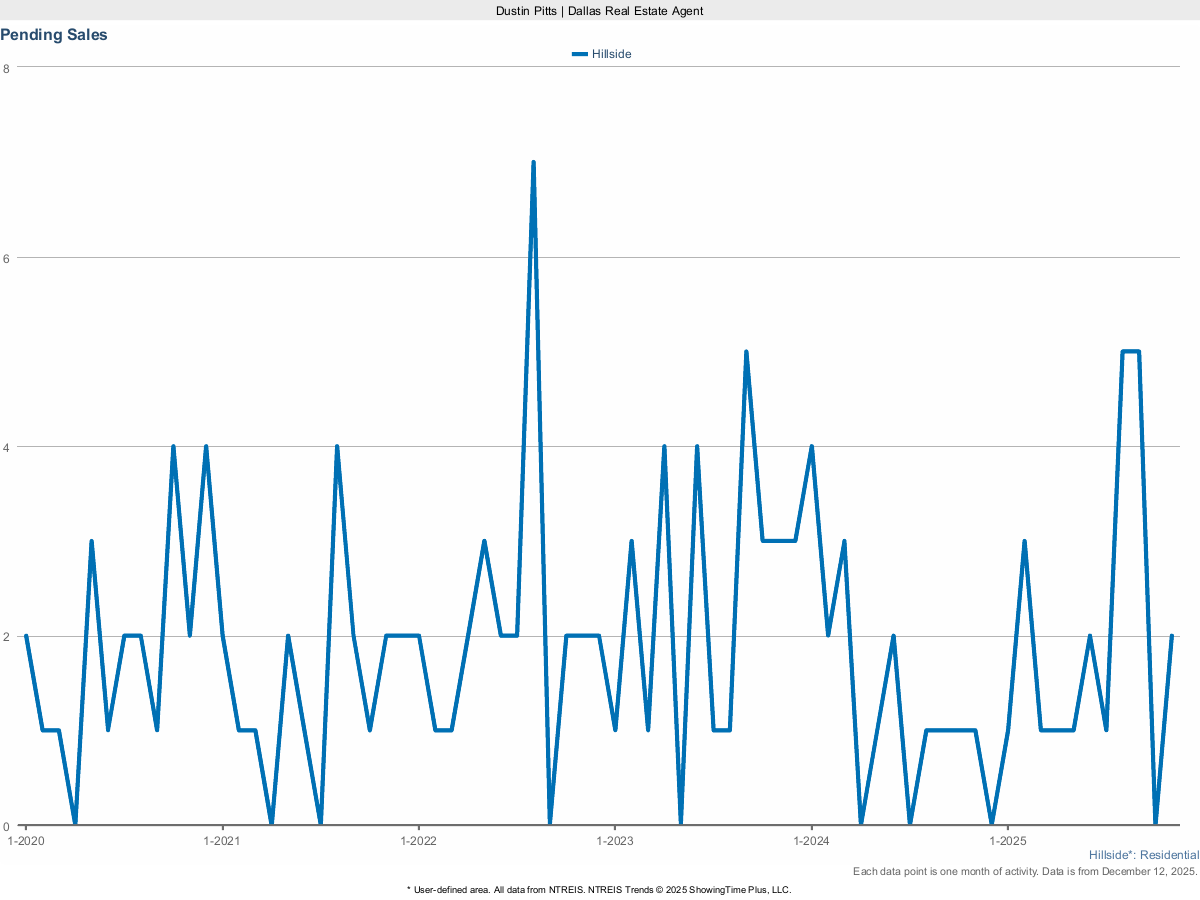The image size is (1200, 900).
Task: Click the zero-value dip in early 2020
Action: [73, 825]
